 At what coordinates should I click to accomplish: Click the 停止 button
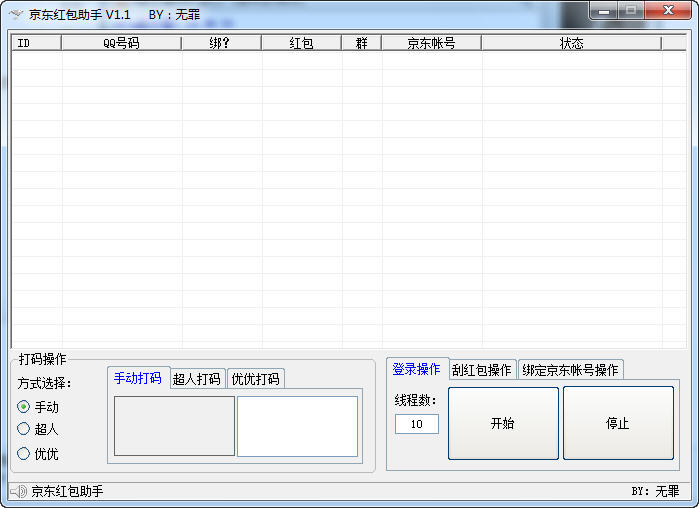[618, 423]
